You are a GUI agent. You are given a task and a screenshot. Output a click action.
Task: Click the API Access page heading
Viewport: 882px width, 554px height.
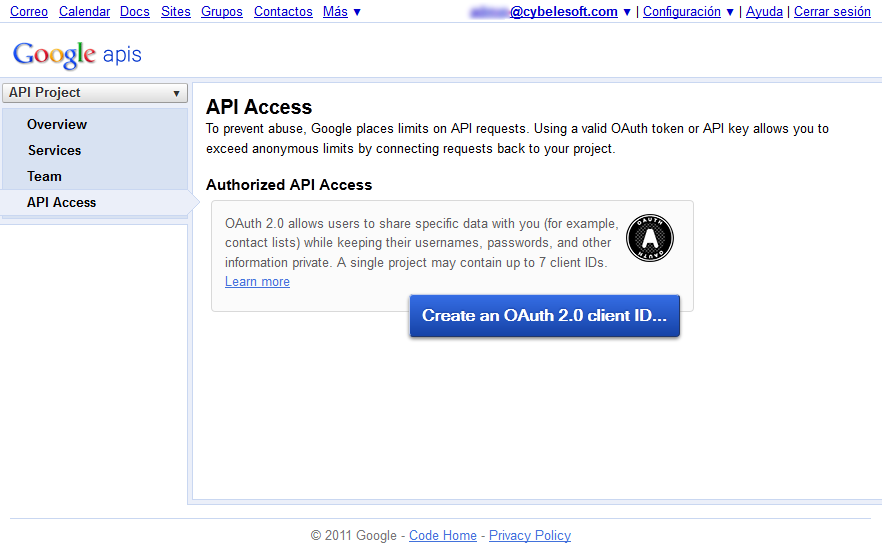pyautogui.click(x=259, y=107)
